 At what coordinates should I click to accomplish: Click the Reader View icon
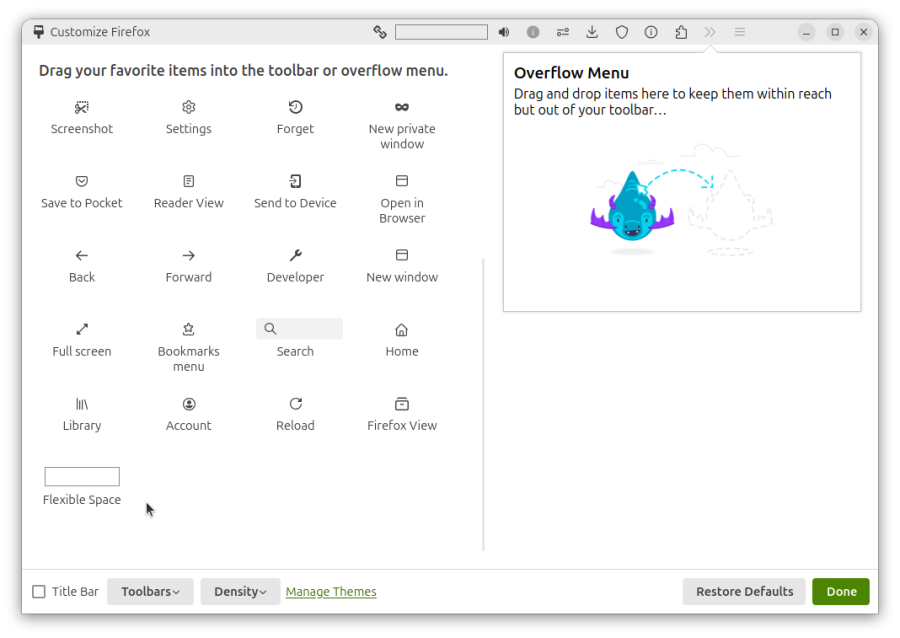[x=189, y=181]
